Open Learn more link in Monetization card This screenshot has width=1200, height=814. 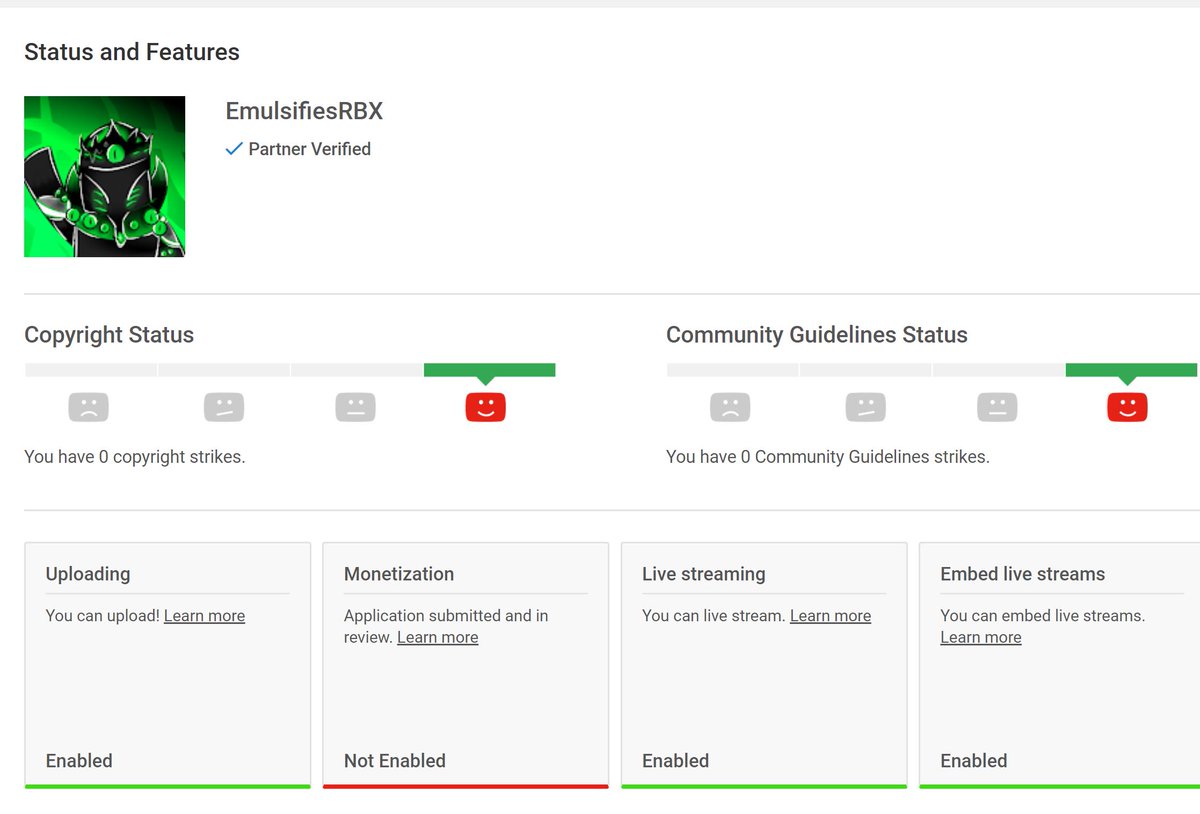tap(438, 638)
